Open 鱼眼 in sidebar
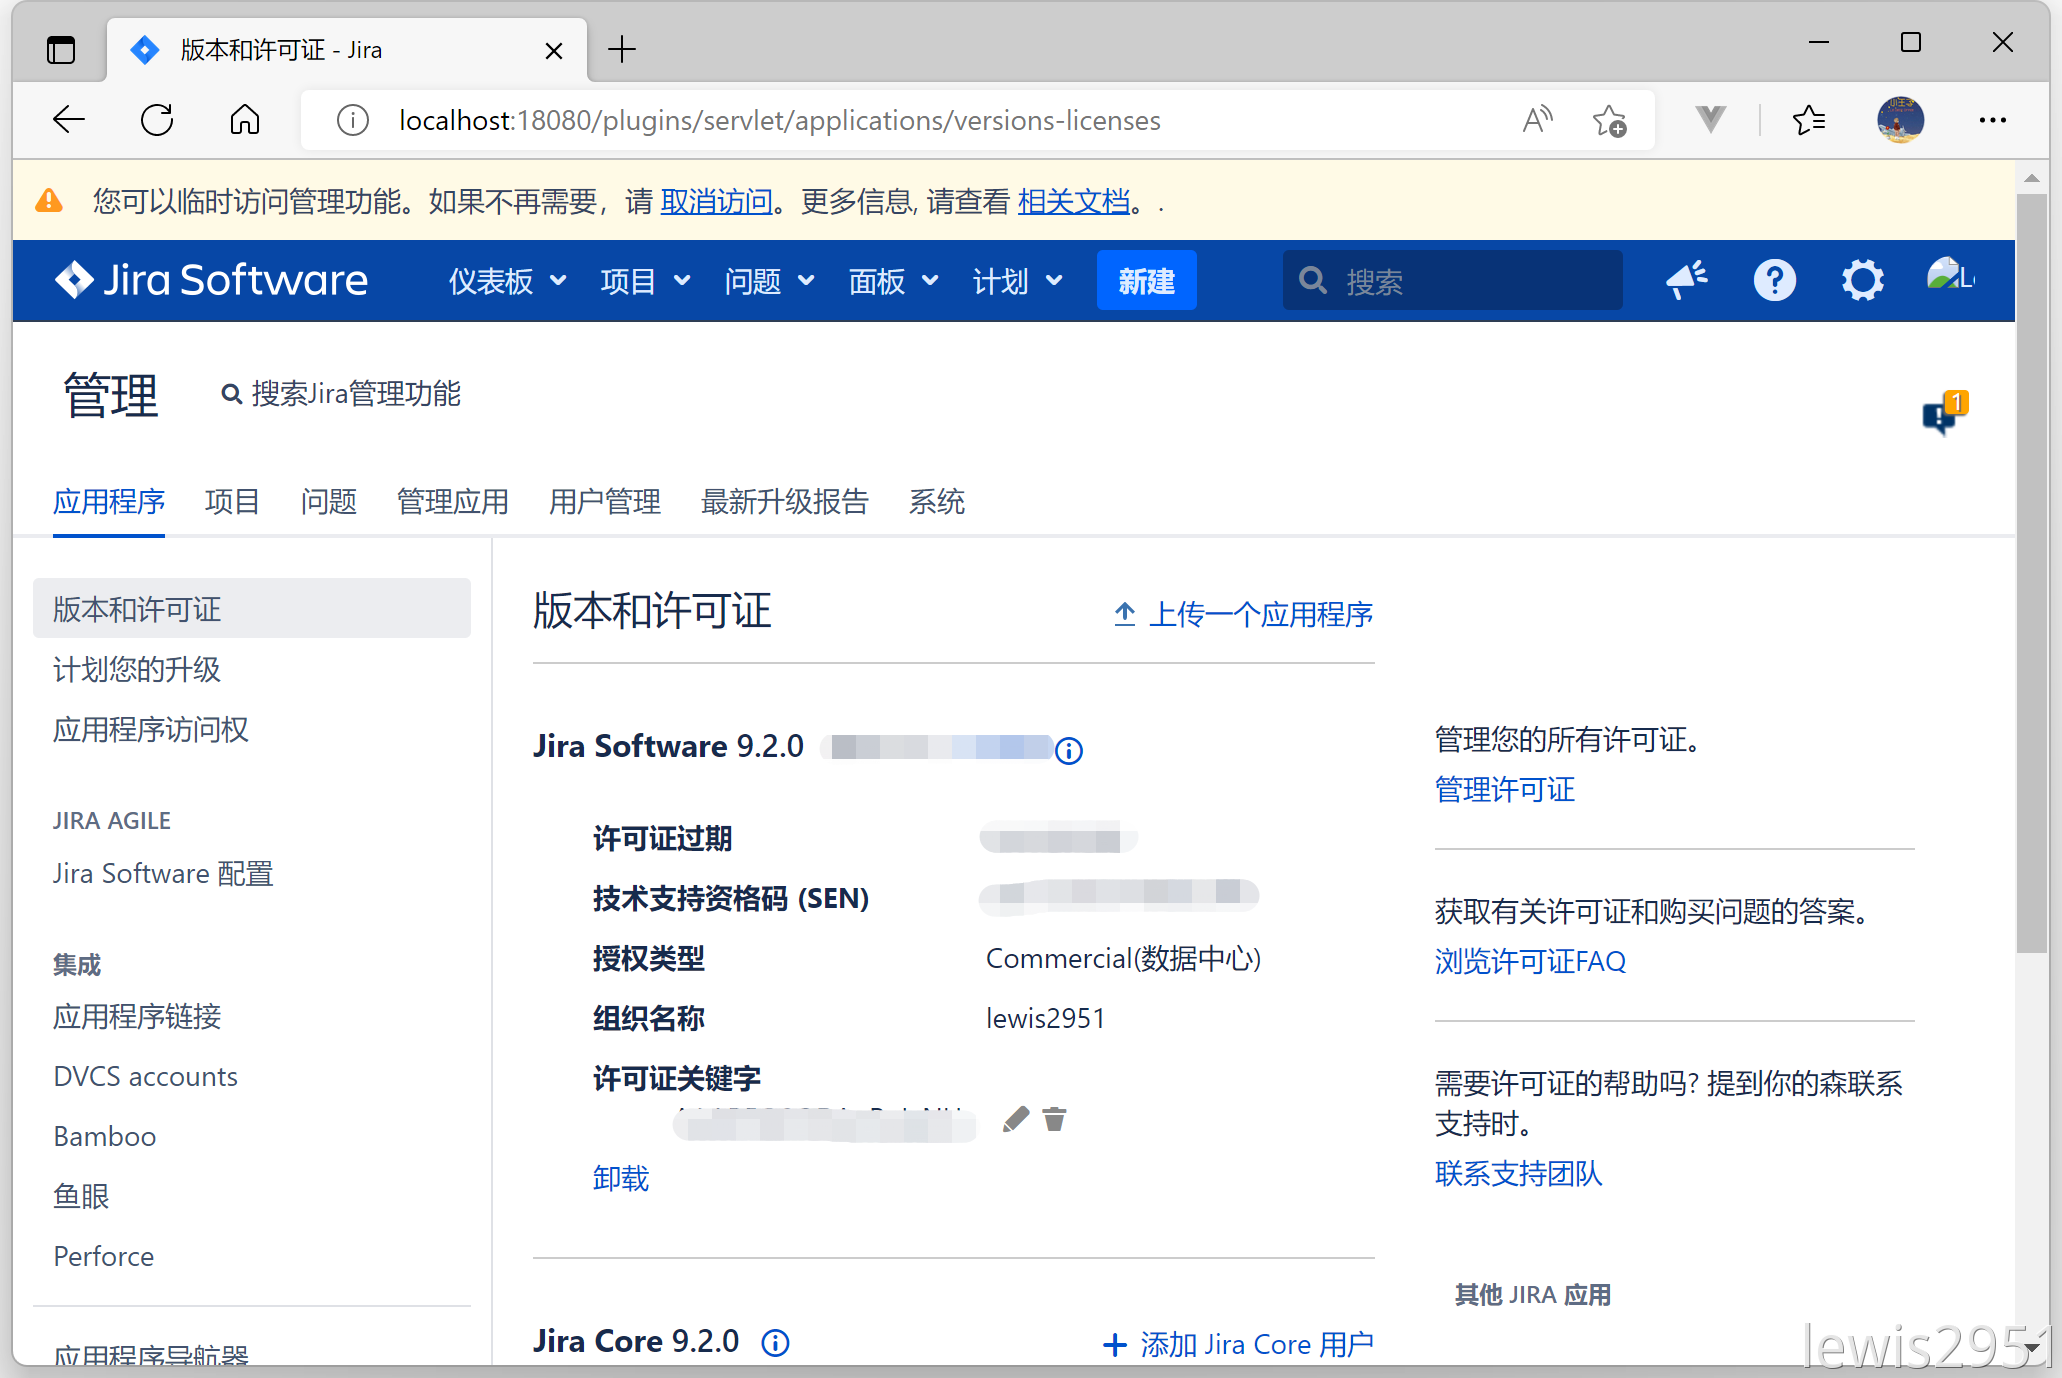The width and height of the screenshot is (2062, 1378). [x=81, y=1196]
